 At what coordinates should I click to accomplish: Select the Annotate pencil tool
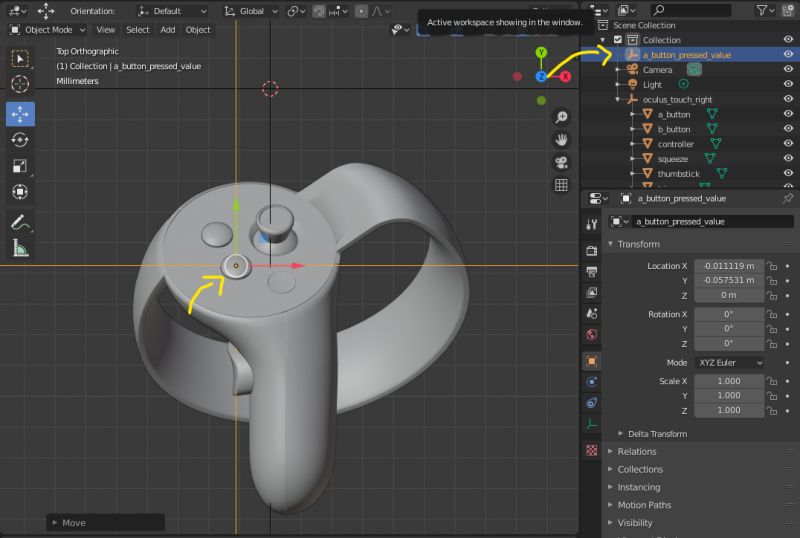(x=20, y=223)
